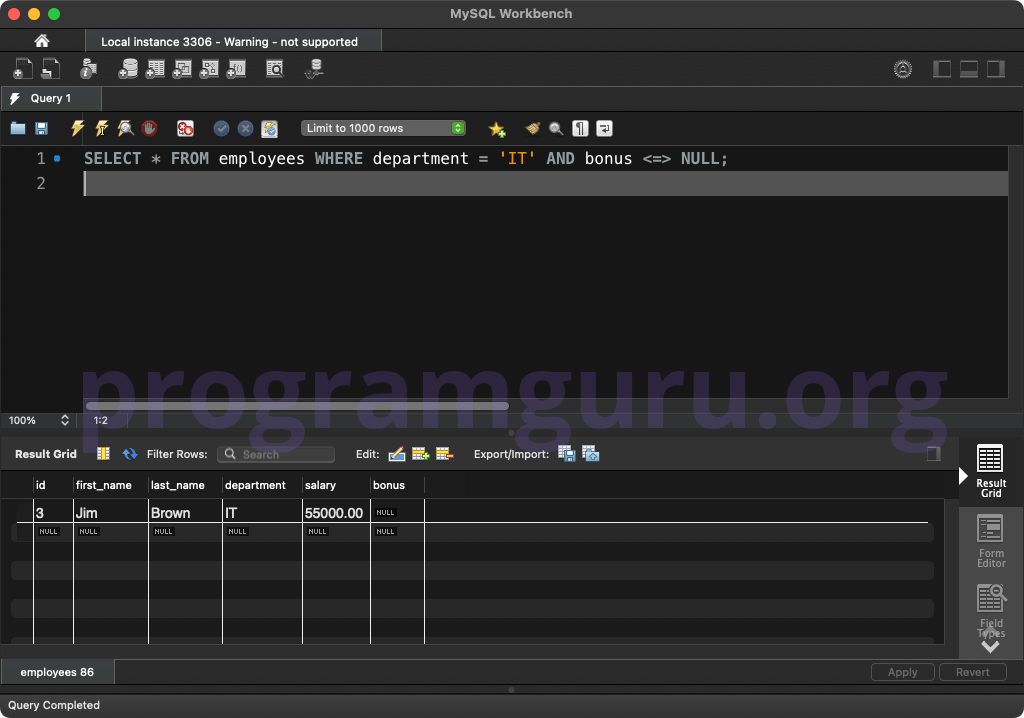The width and height of the screenshot is (1024, 718).
Task: Click the Apply button
Action: tap(903, 672)
